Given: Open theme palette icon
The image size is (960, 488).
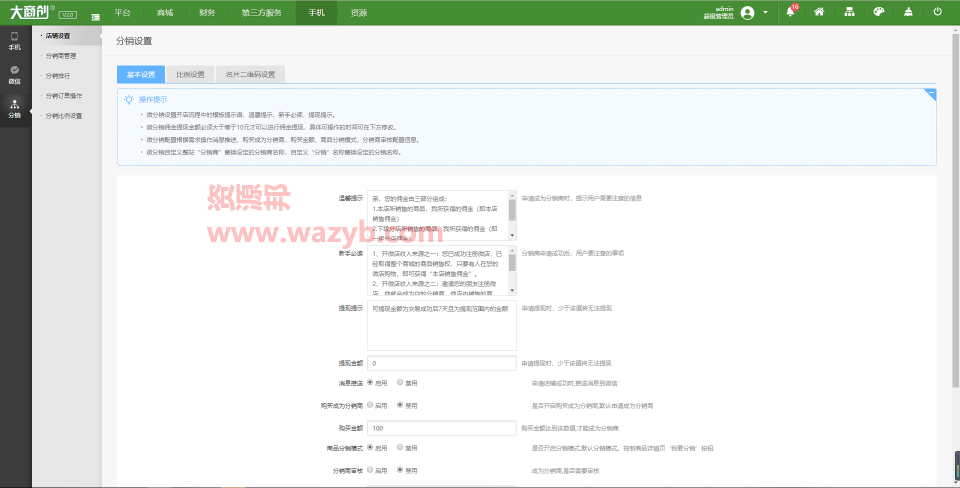Looking at the screenshot, I should pos(879,12).
